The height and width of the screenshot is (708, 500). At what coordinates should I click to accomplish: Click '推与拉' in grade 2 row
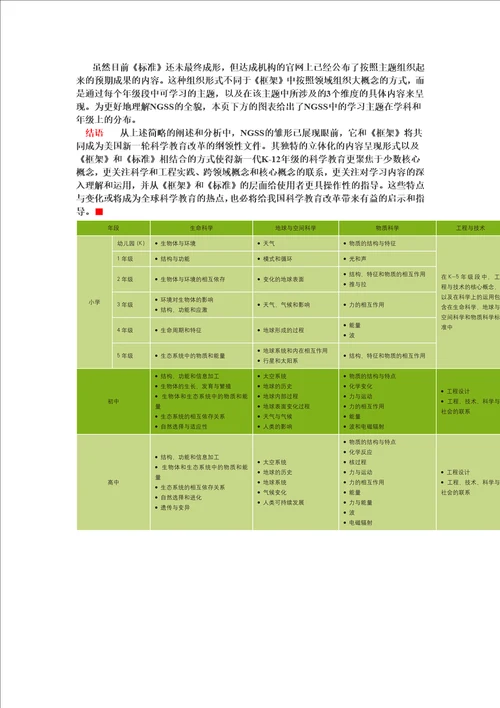(x=358, y=284)
